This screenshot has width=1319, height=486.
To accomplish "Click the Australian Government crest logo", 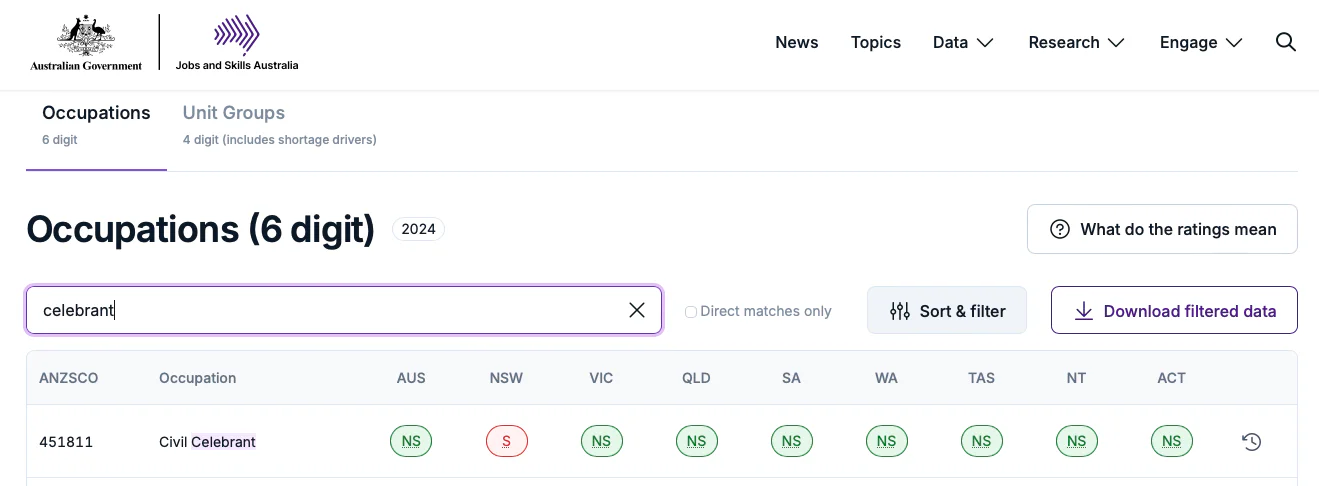I will click(86, 43).
